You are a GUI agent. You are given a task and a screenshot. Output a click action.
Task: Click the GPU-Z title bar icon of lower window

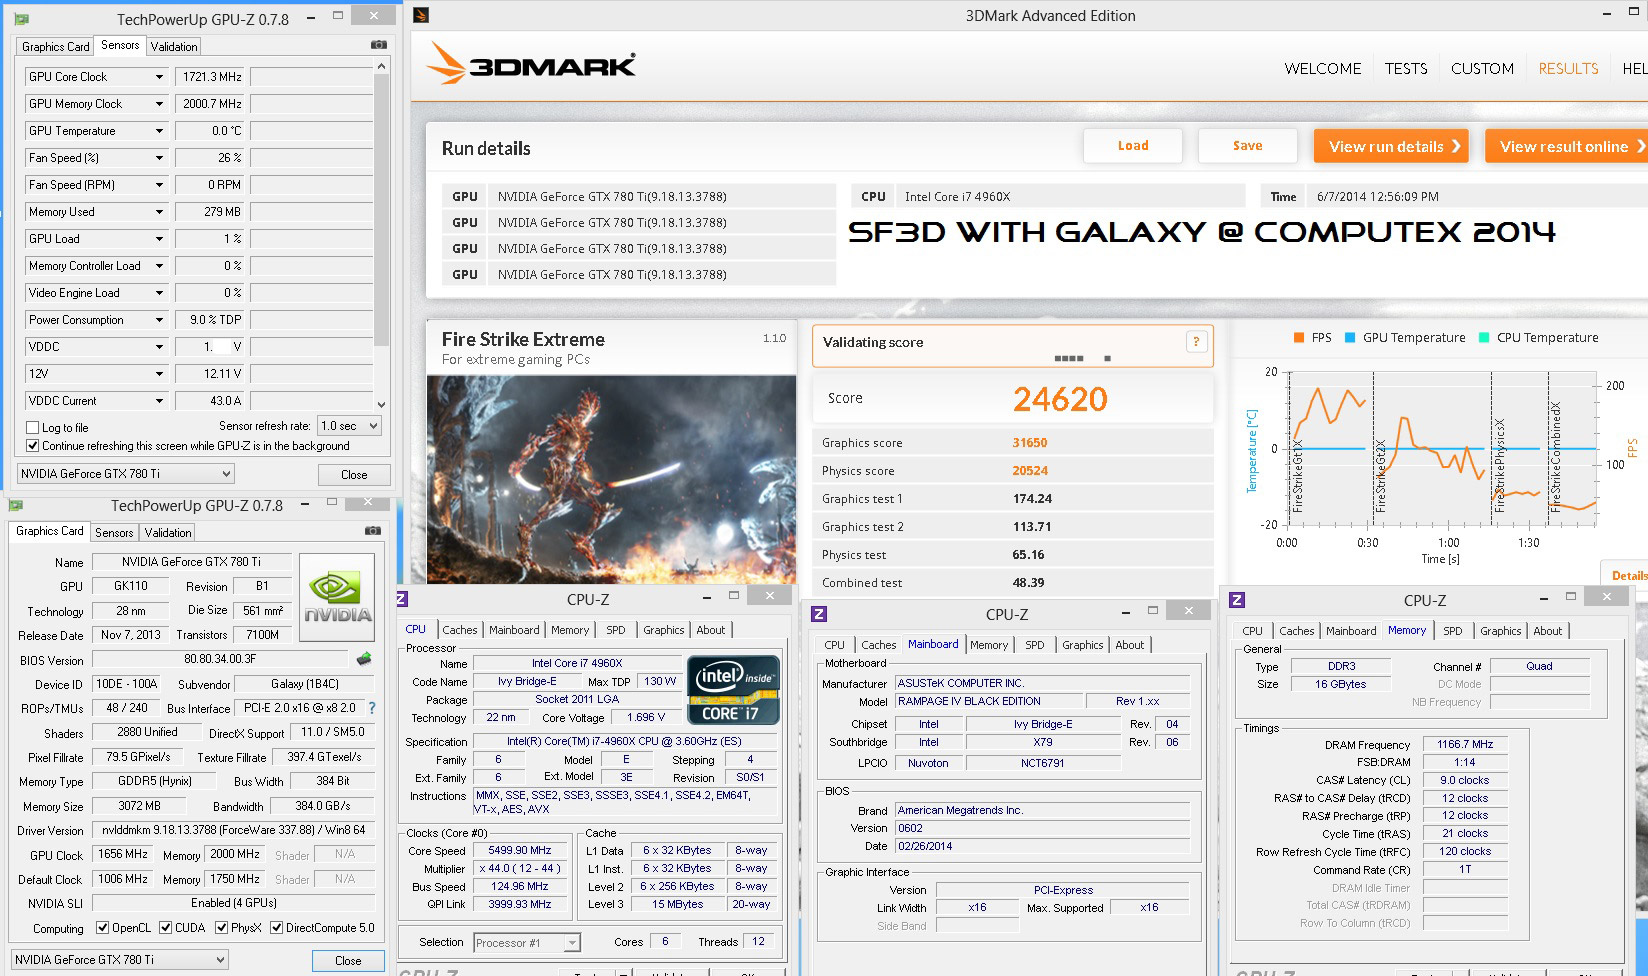pos(15,505)
